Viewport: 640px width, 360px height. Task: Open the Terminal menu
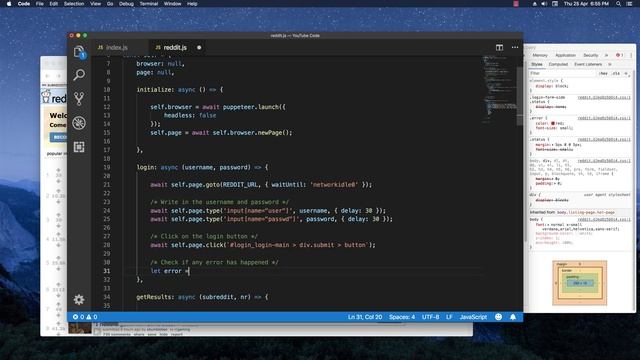[149, 4]
